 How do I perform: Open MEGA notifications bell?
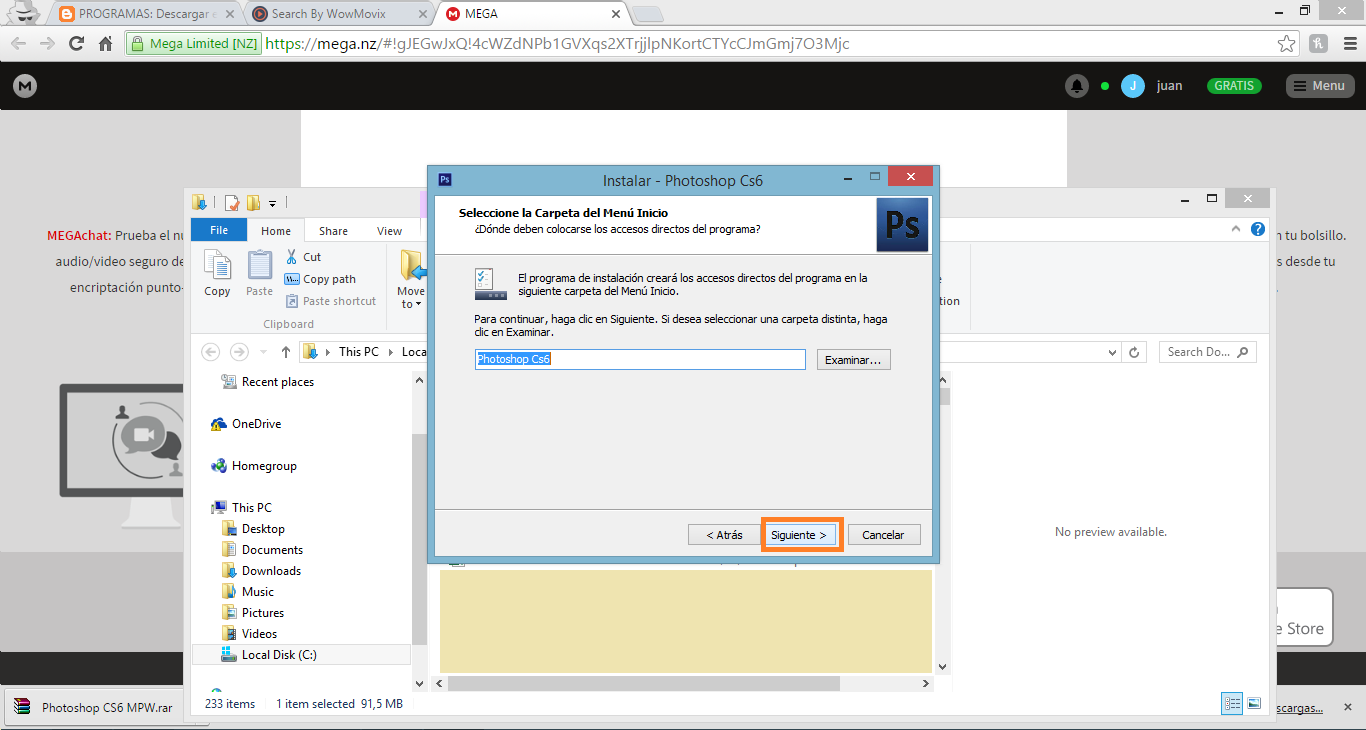pos(1076,86)
